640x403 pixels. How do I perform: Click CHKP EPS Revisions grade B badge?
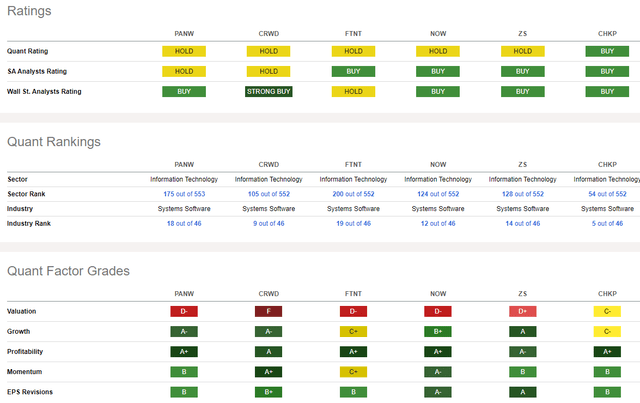(x=607, y=392)
